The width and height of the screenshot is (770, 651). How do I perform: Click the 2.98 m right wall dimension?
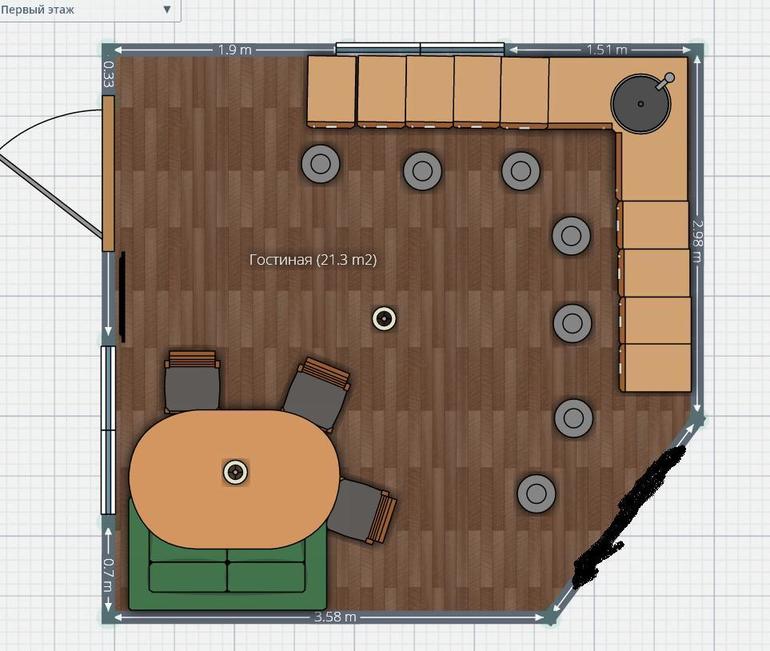pos(698,240)
